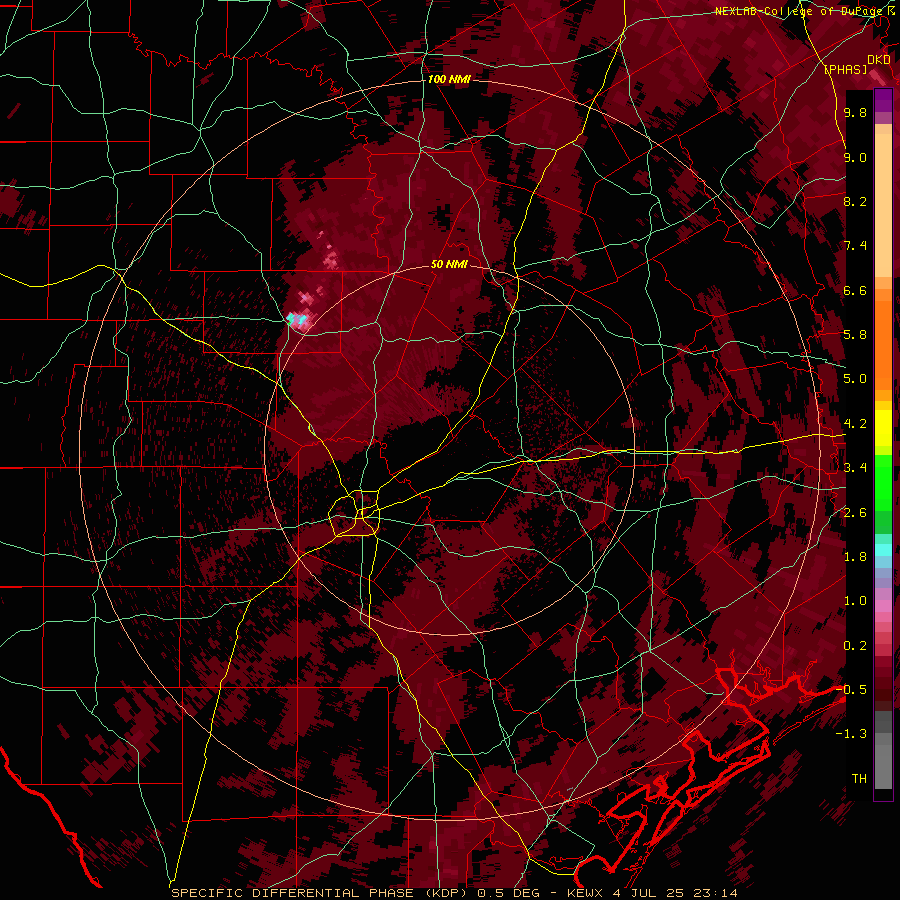Screen dimensions: 900x900
Task: Click the bright green color bar segment
Action: pyautogui.click(x=883, y=482)
